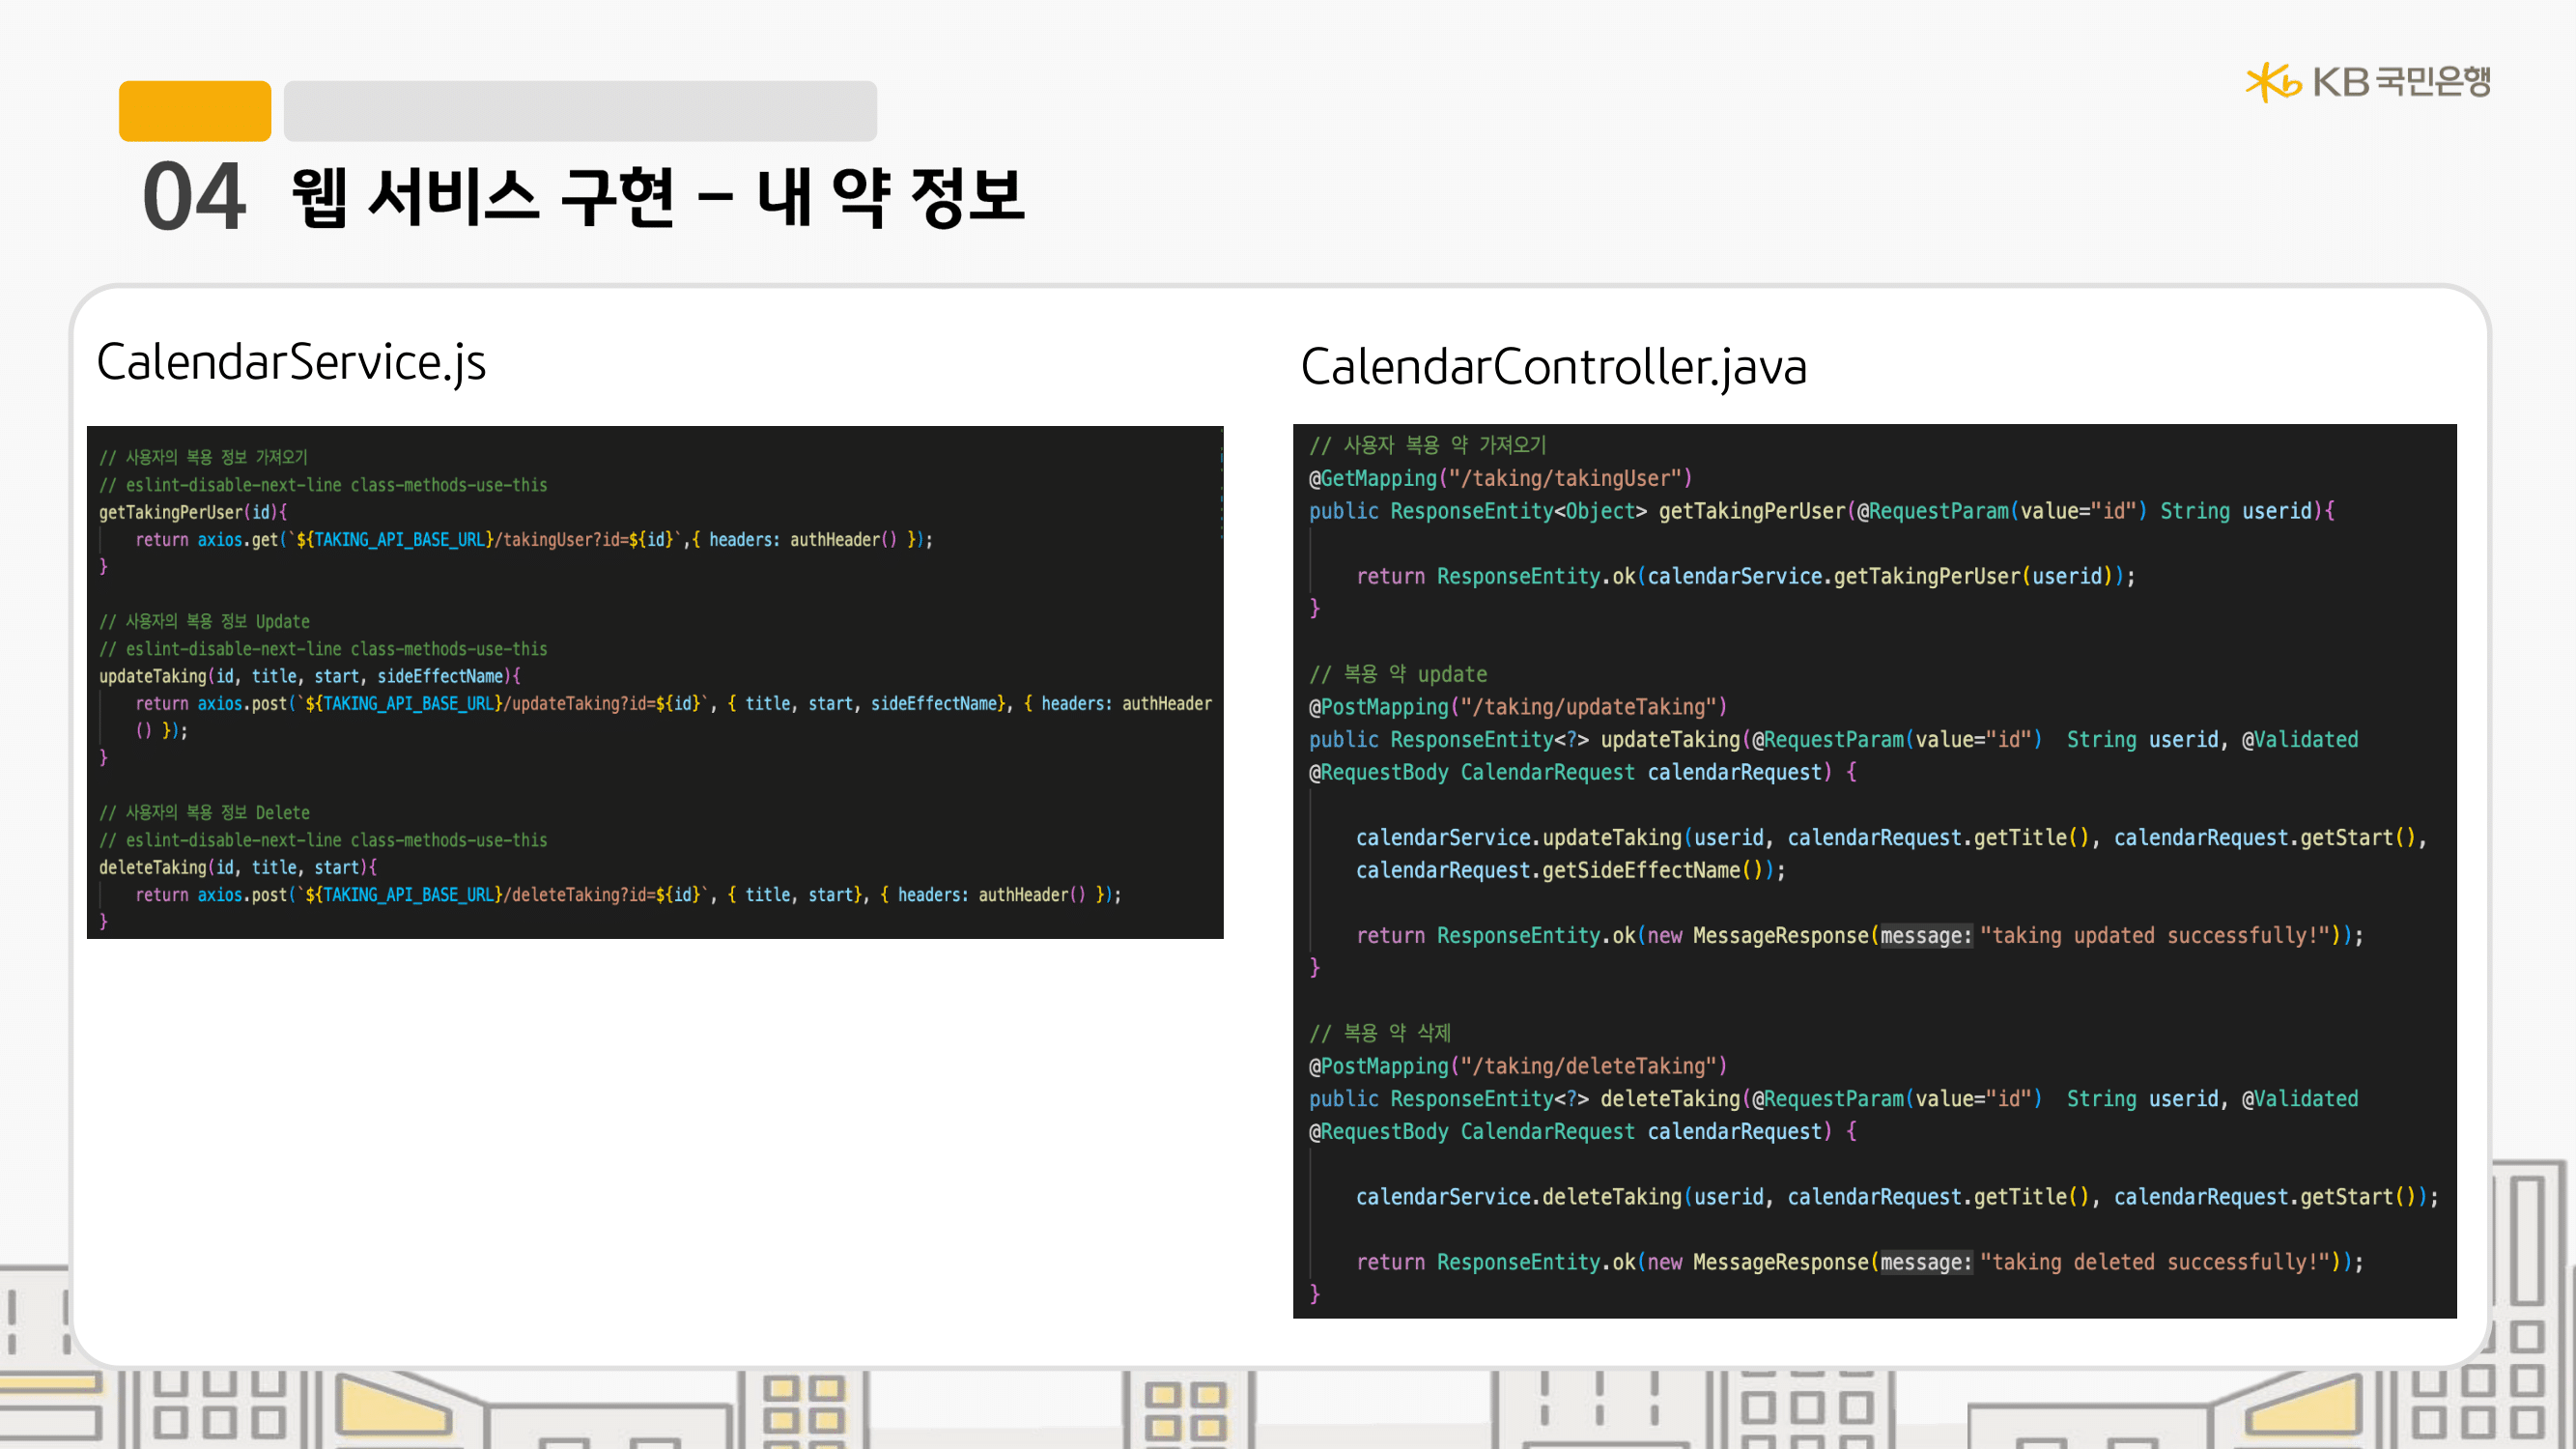The width and height of the screenshot is (2576, 1449).
Task: Click the updateTaking function declaration in JS code
Action: tap(309, 676)
